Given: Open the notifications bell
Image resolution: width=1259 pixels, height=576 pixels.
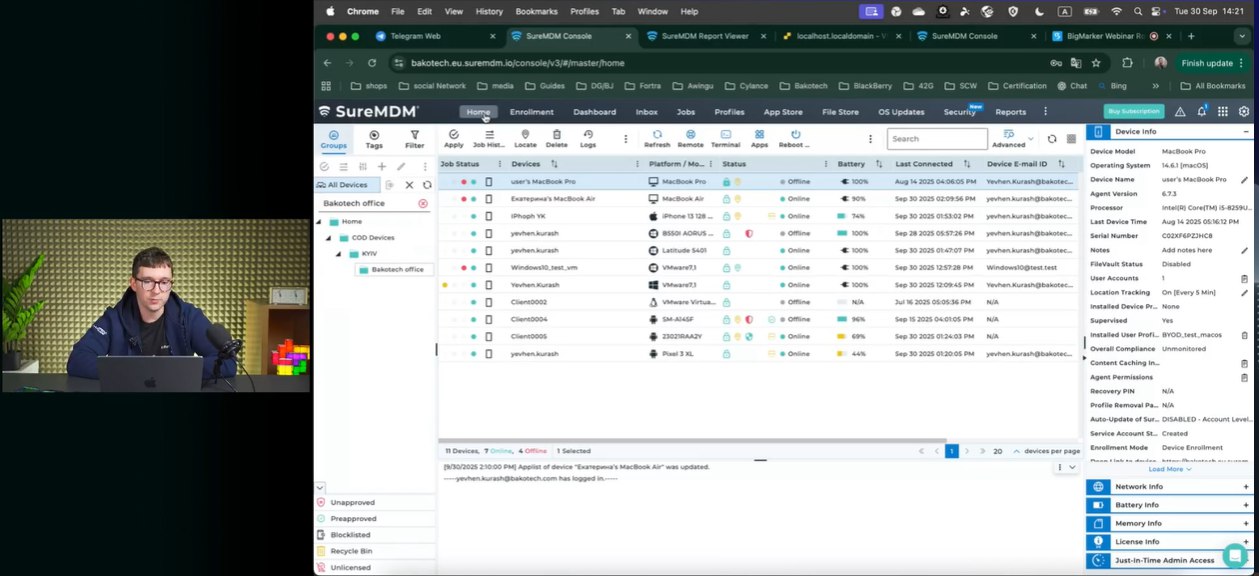Looking at the screenshot, I should 1201,112.
